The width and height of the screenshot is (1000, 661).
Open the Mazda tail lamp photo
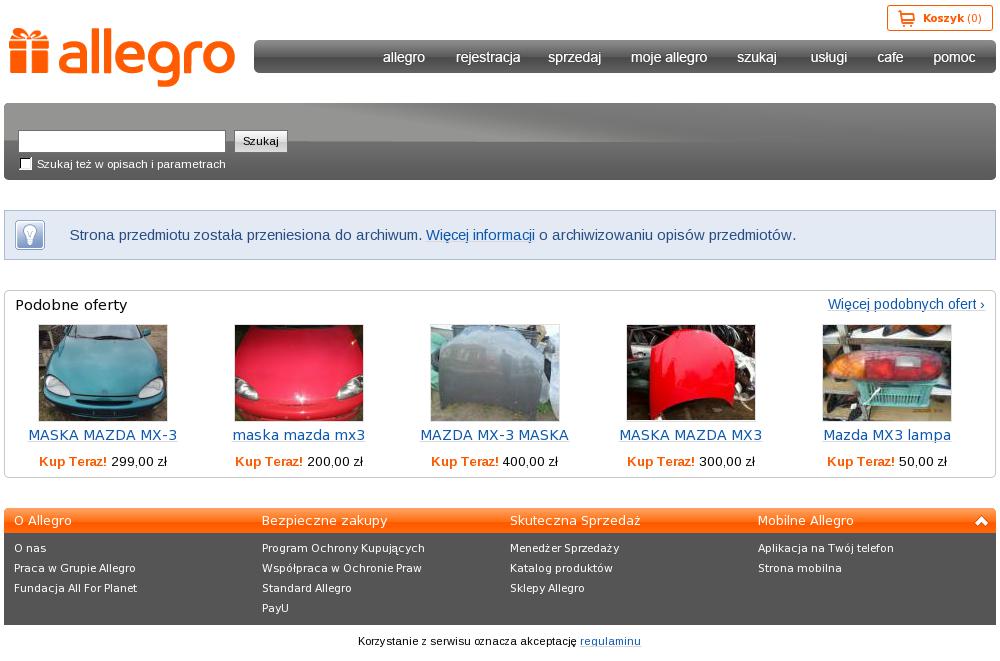[x=887, y=373]
